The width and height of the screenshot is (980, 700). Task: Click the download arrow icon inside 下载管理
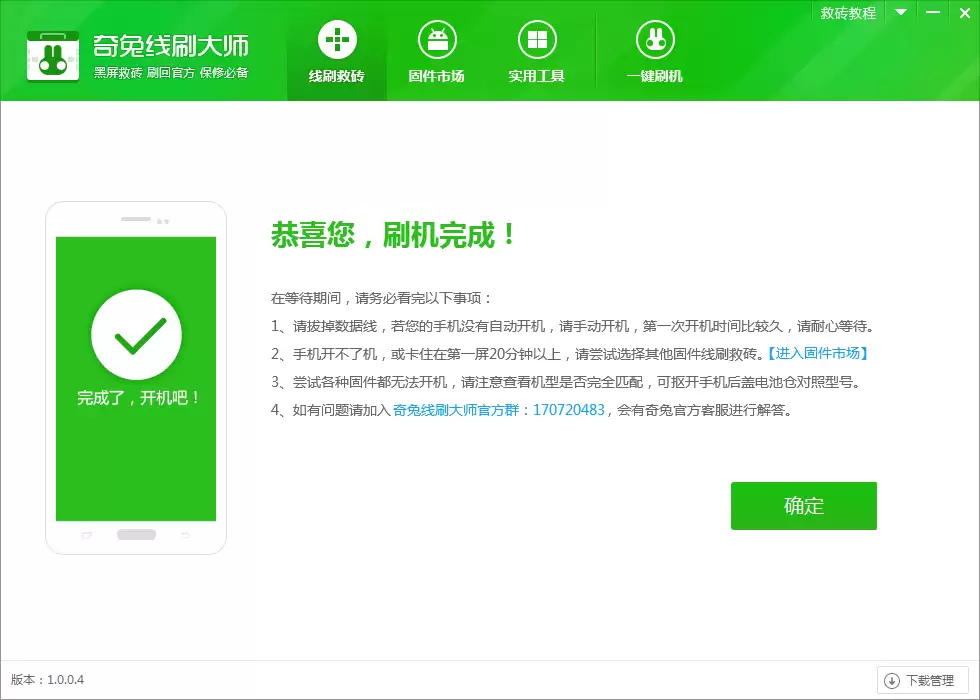889,679
